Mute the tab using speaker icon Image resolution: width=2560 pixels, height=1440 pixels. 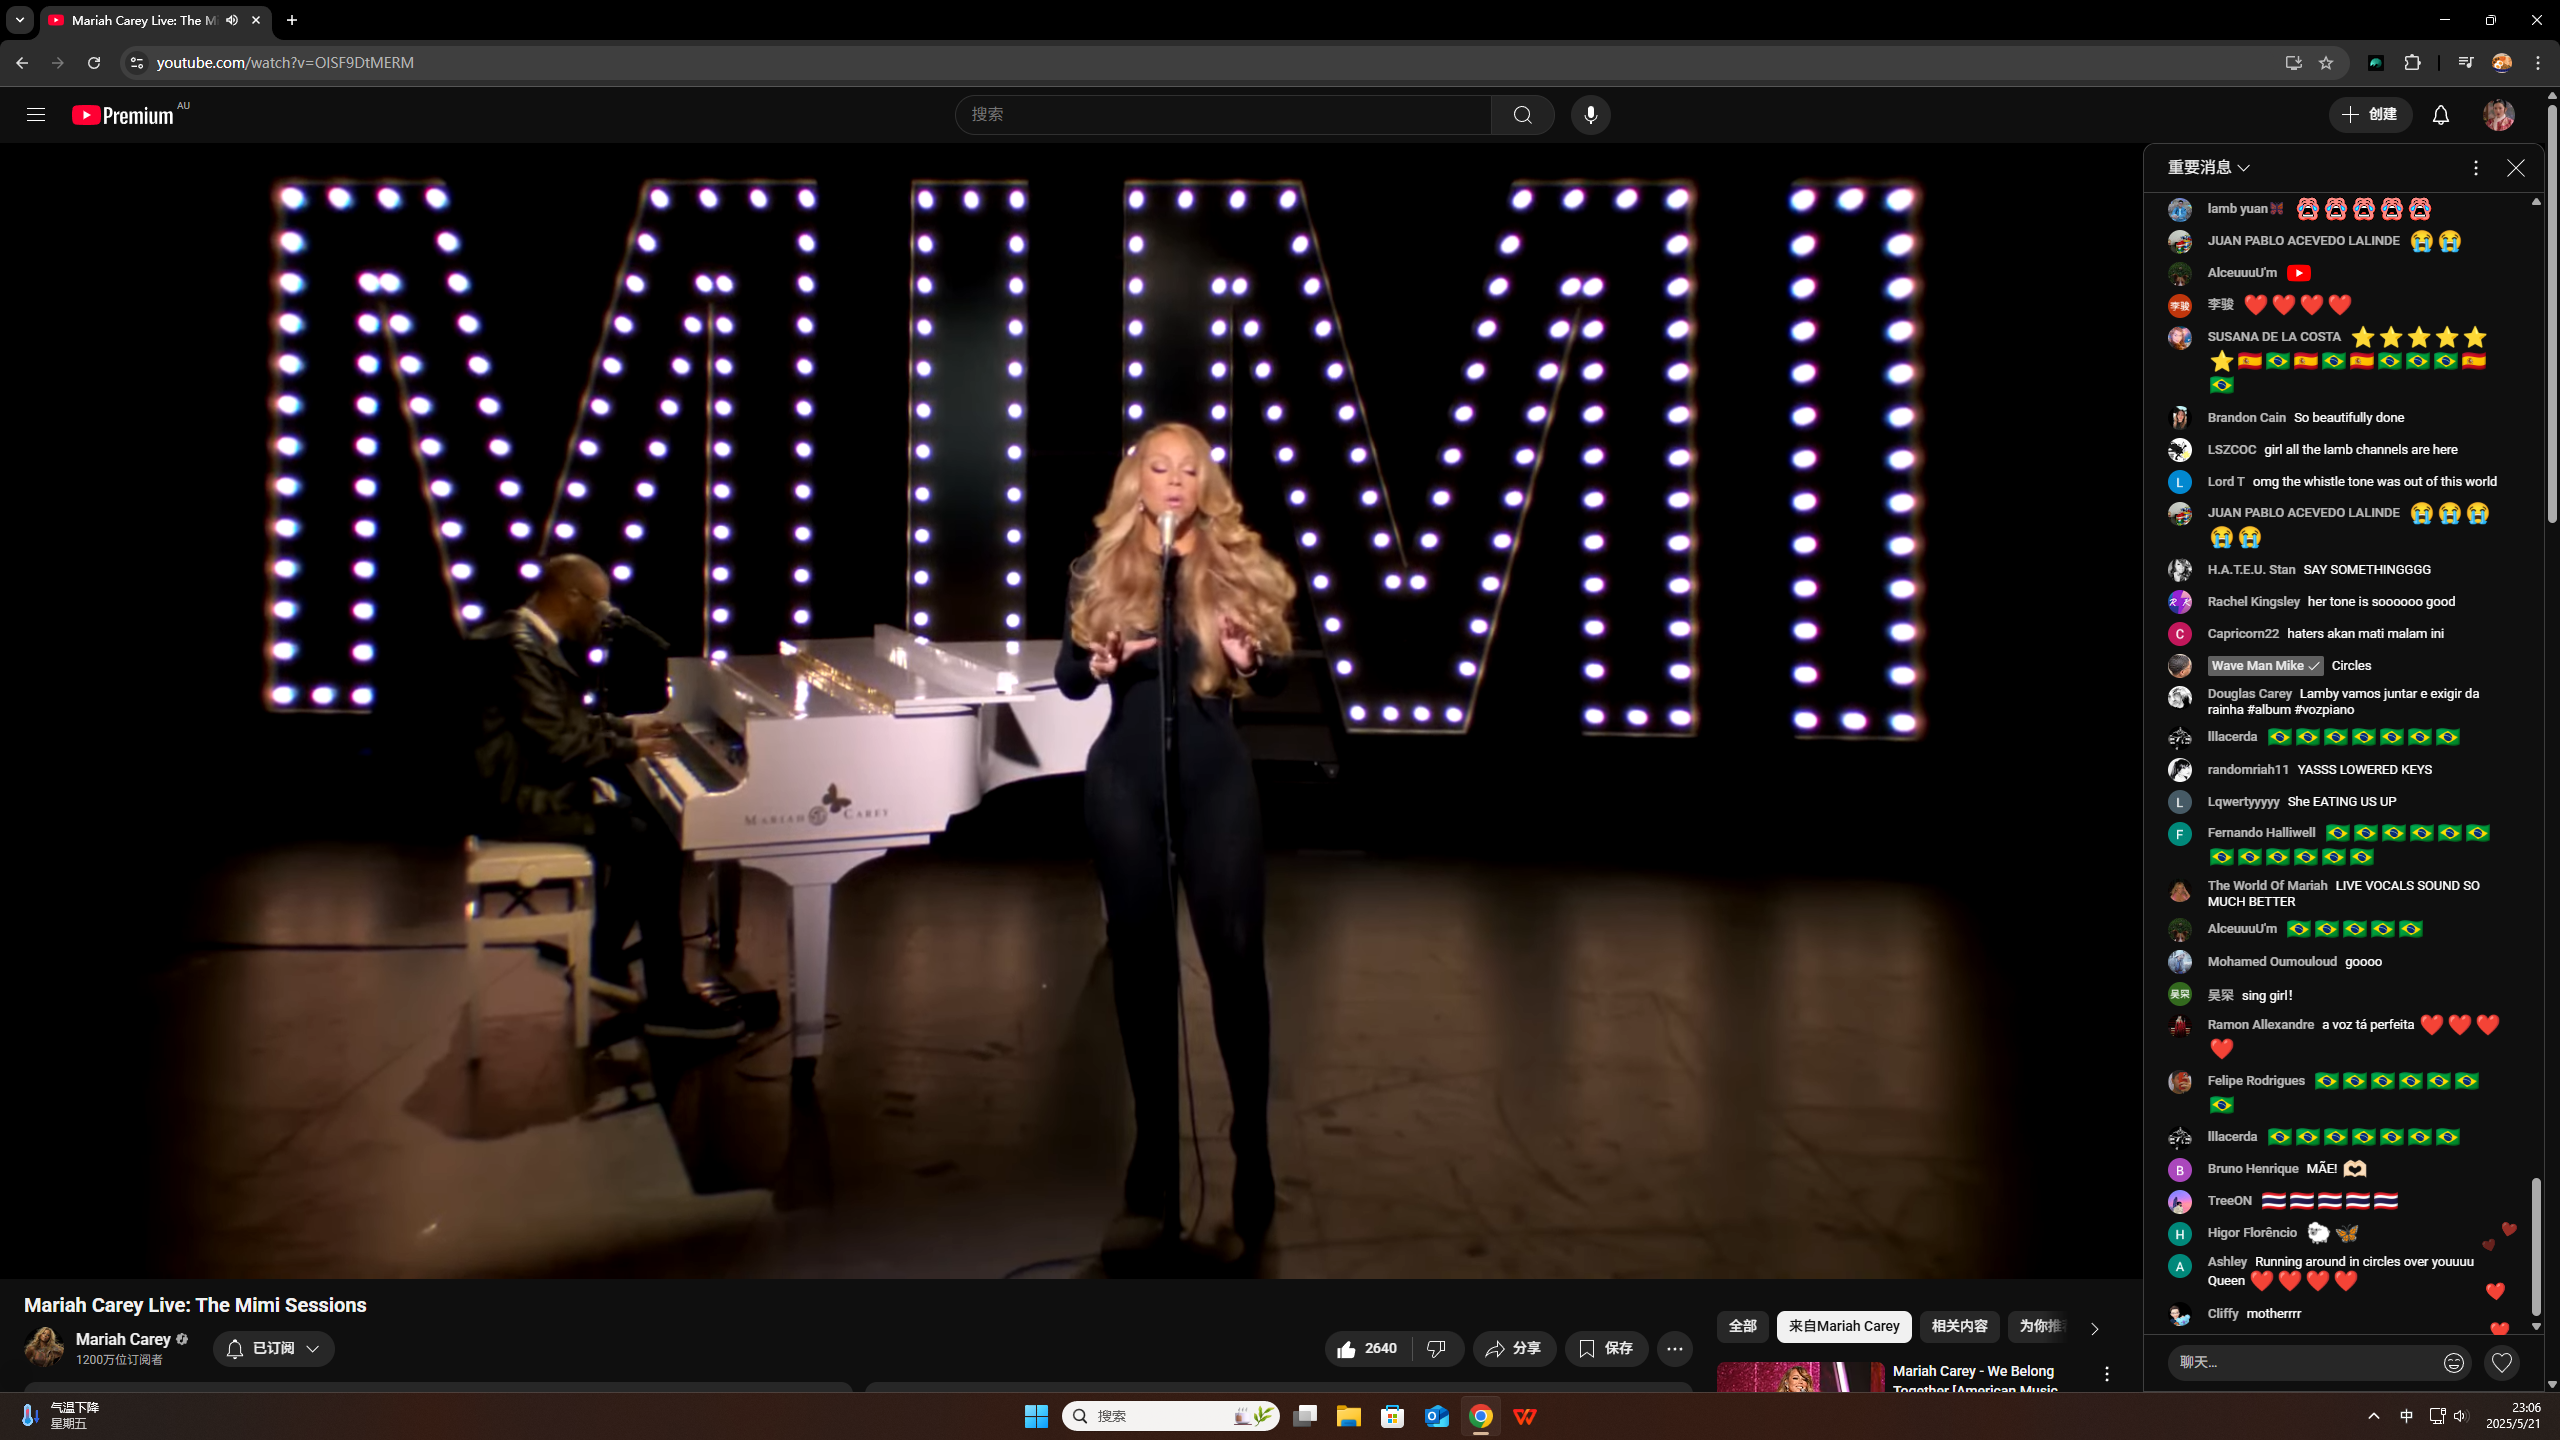(x=232, y=20)
